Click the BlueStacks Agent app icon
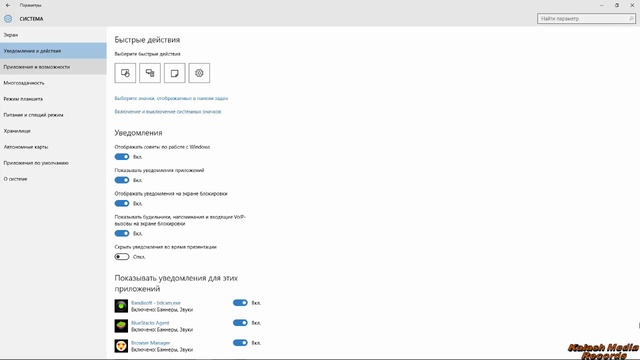640x360 pixels. click(121, 326)
